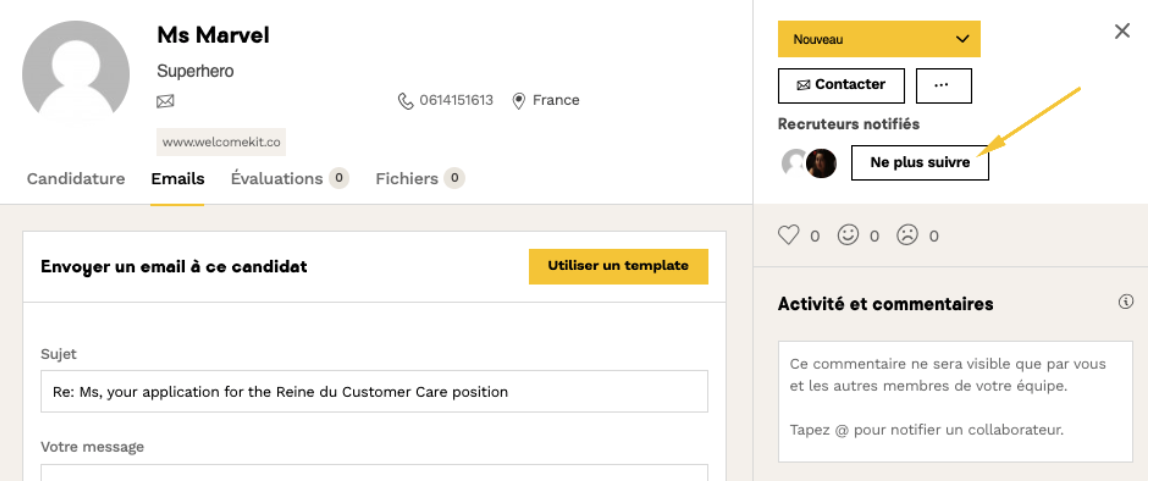
Task: Close the candidate panel with the X
Action: pyautogui.click(x=1122, y=31)
